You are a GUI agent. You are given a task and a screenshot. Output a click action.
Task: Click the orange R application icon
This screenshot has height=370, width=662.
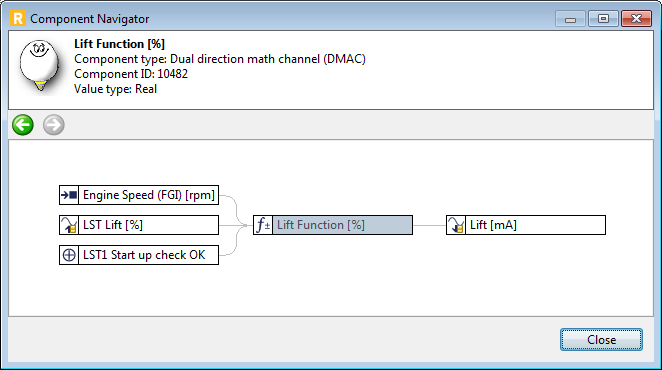click(x=18, y=19)
